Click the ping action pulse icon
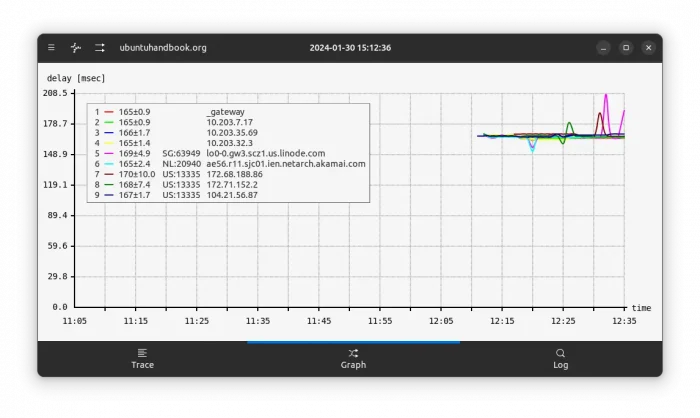Viewport: 700px width, 418px height. [x=76, y=47]
